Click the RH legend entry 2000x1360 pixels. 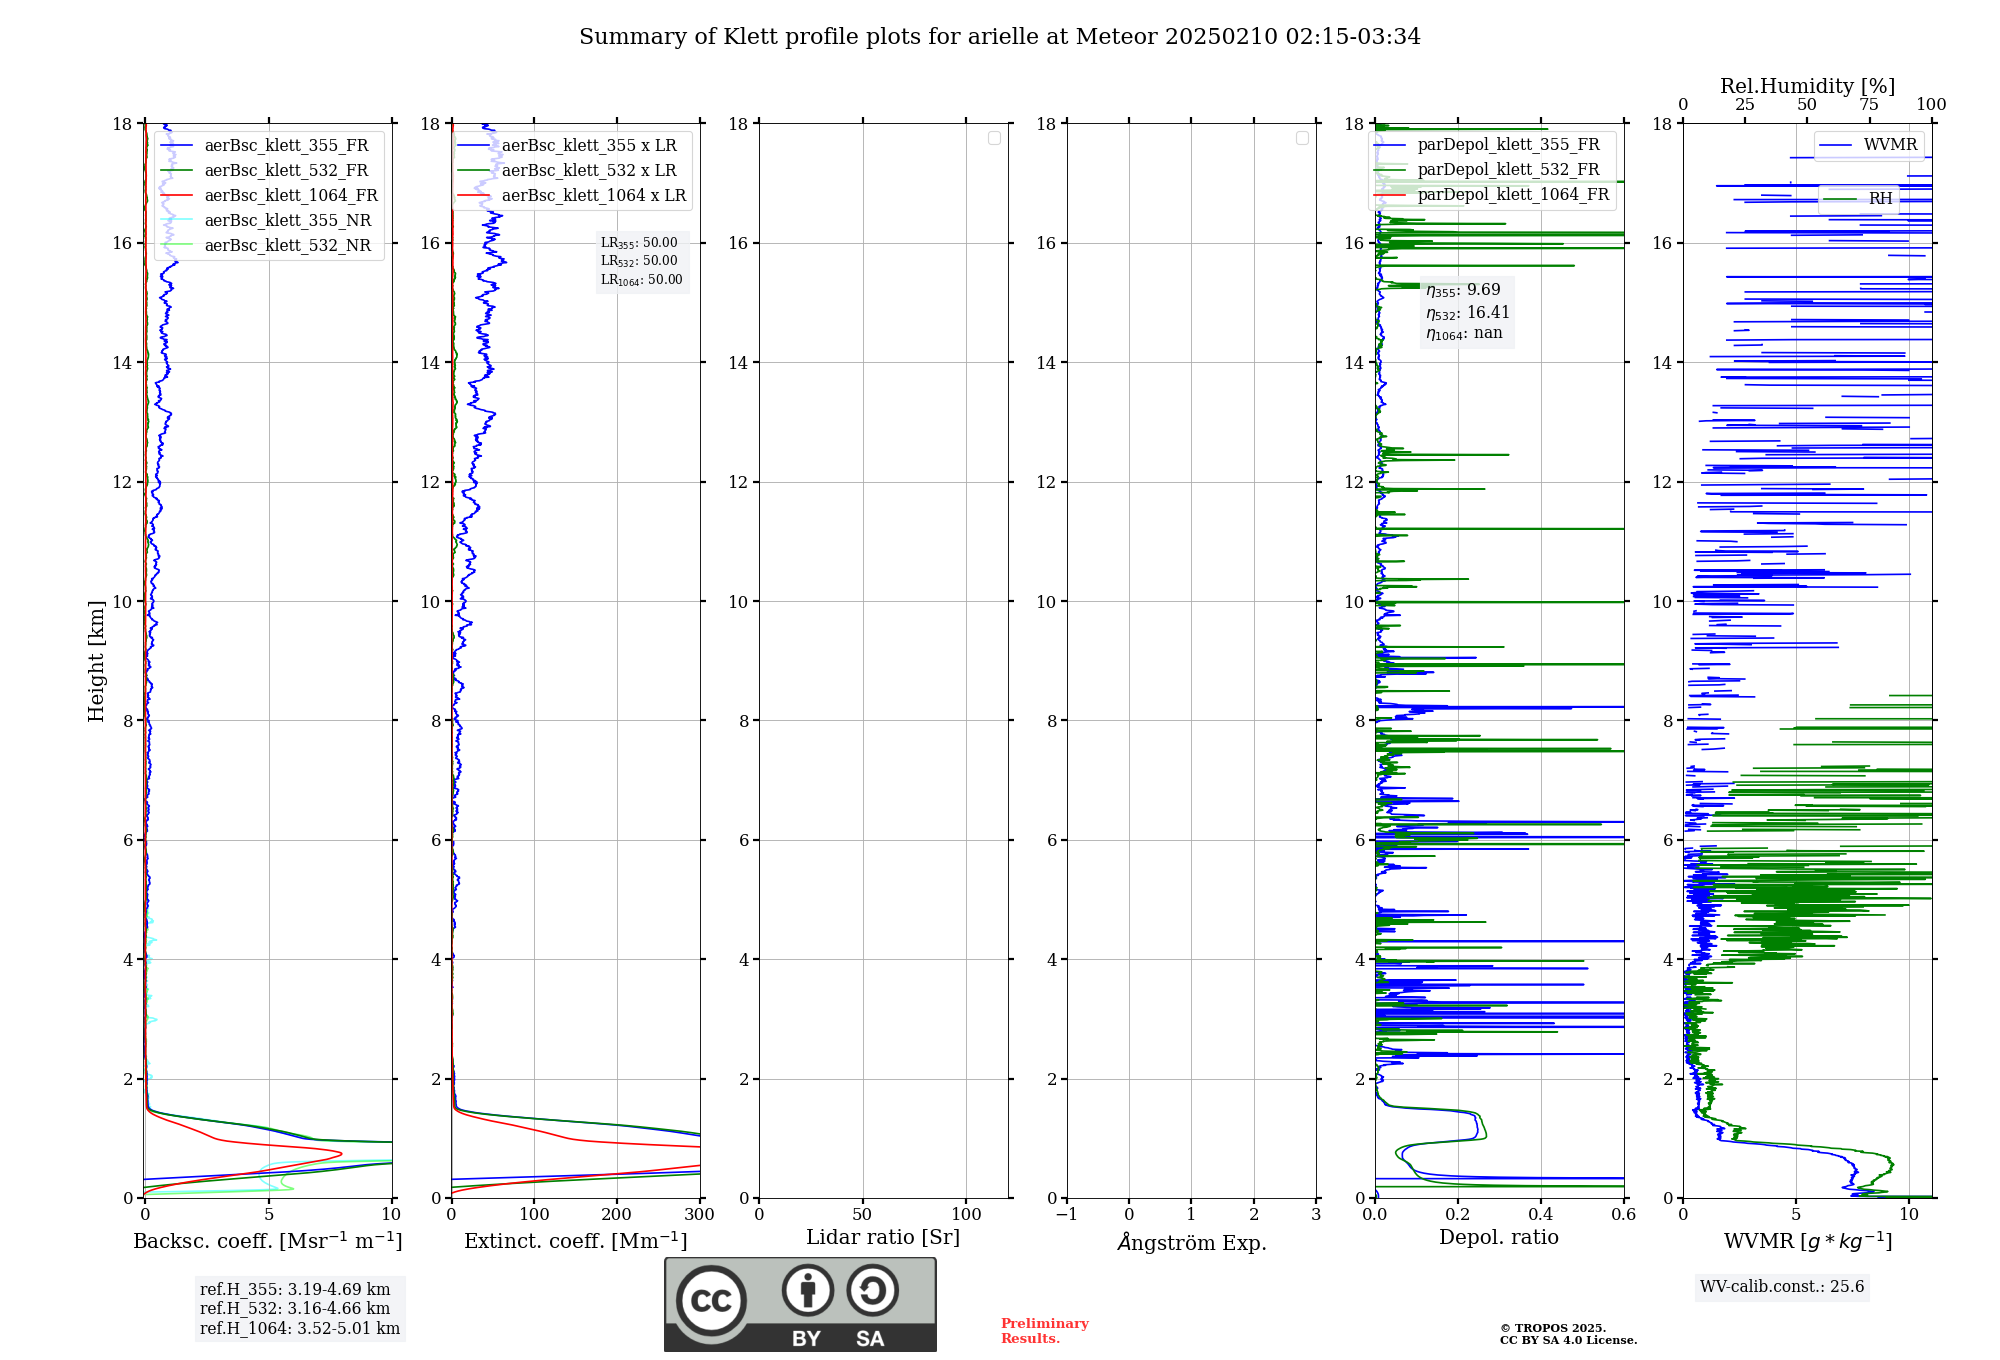click(x=1859, y=198)
